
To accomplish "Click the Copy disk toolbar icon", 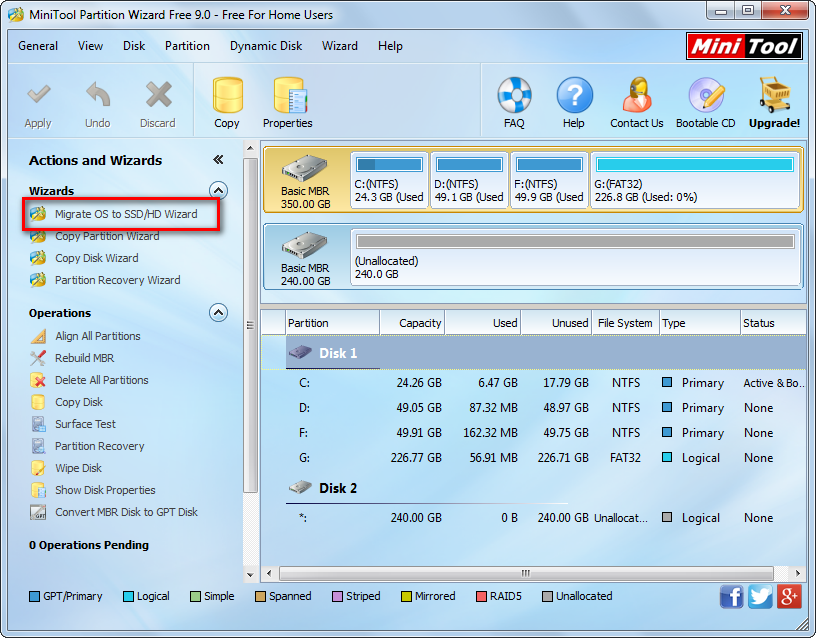I will pyautogui.click(x=227, y=95).
